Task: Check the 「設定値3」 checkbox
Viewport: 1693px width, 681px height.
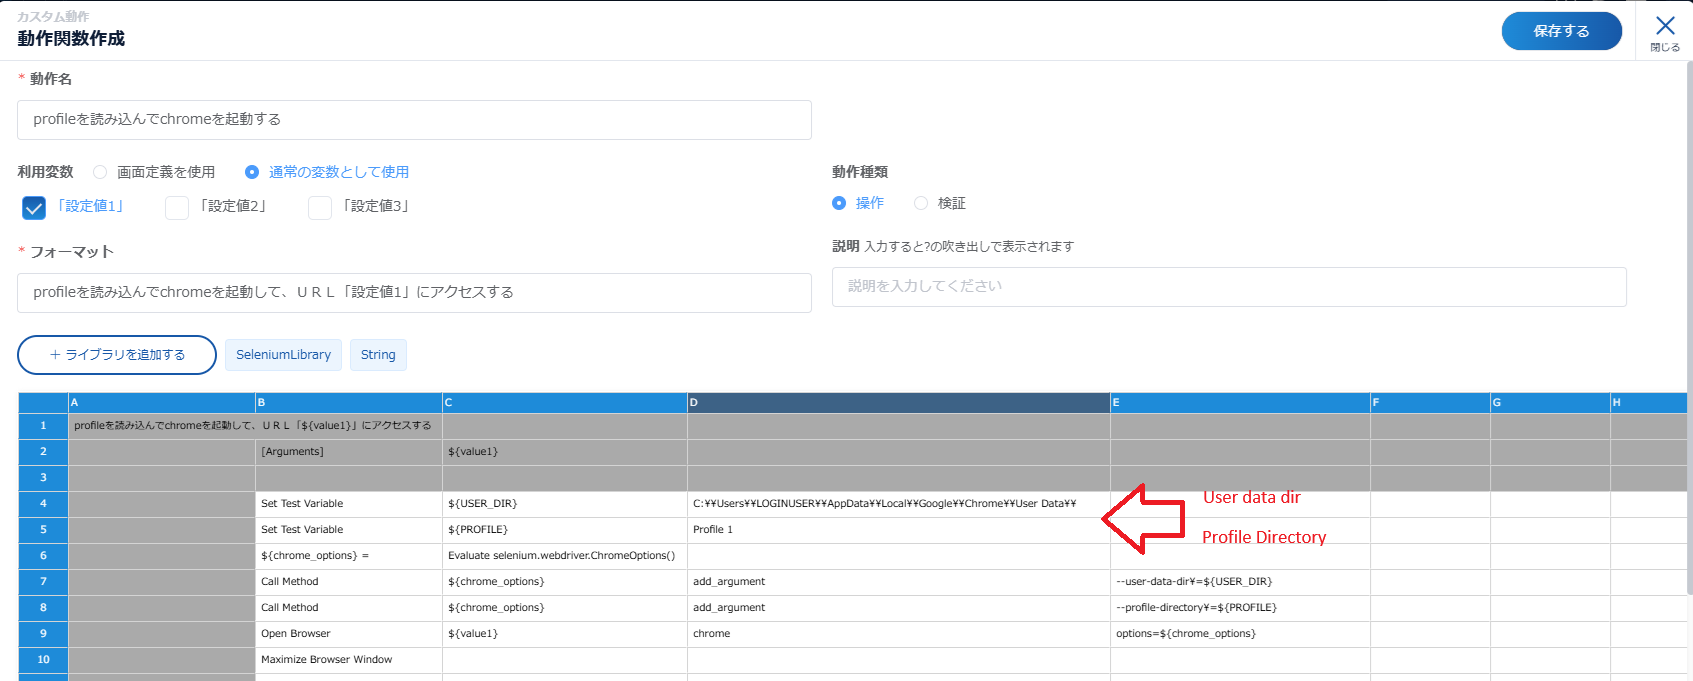Action: (x=320, y=207)
